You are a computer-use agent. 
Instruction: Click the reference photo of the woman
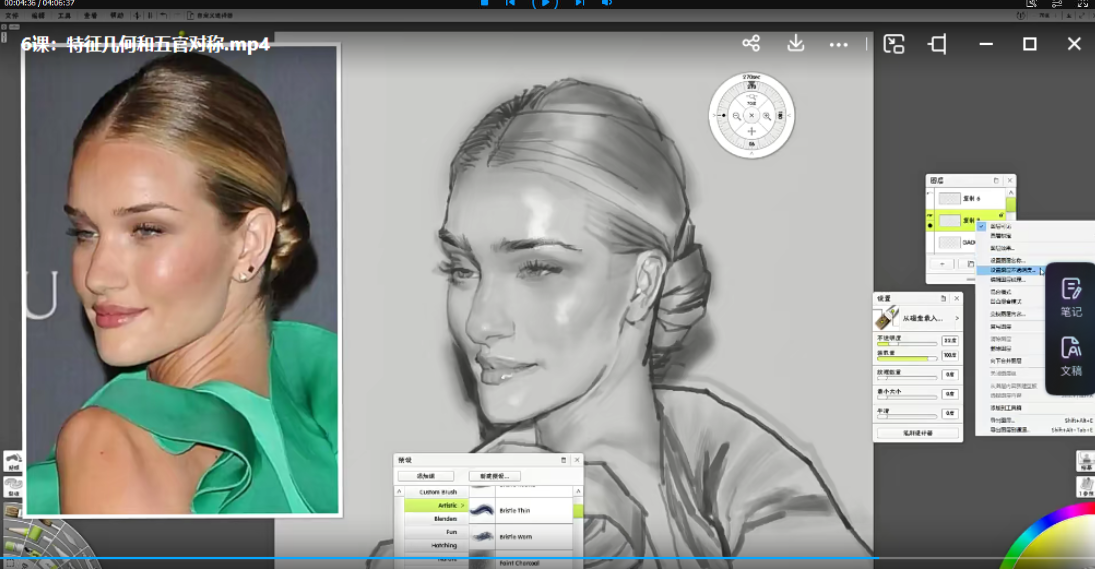[x=182, y=281]
